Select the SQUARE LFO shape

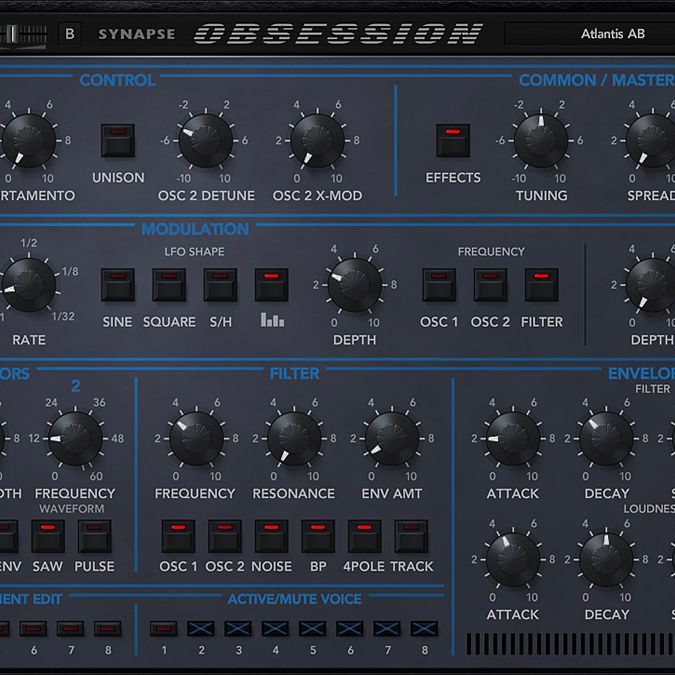(169, 285)
